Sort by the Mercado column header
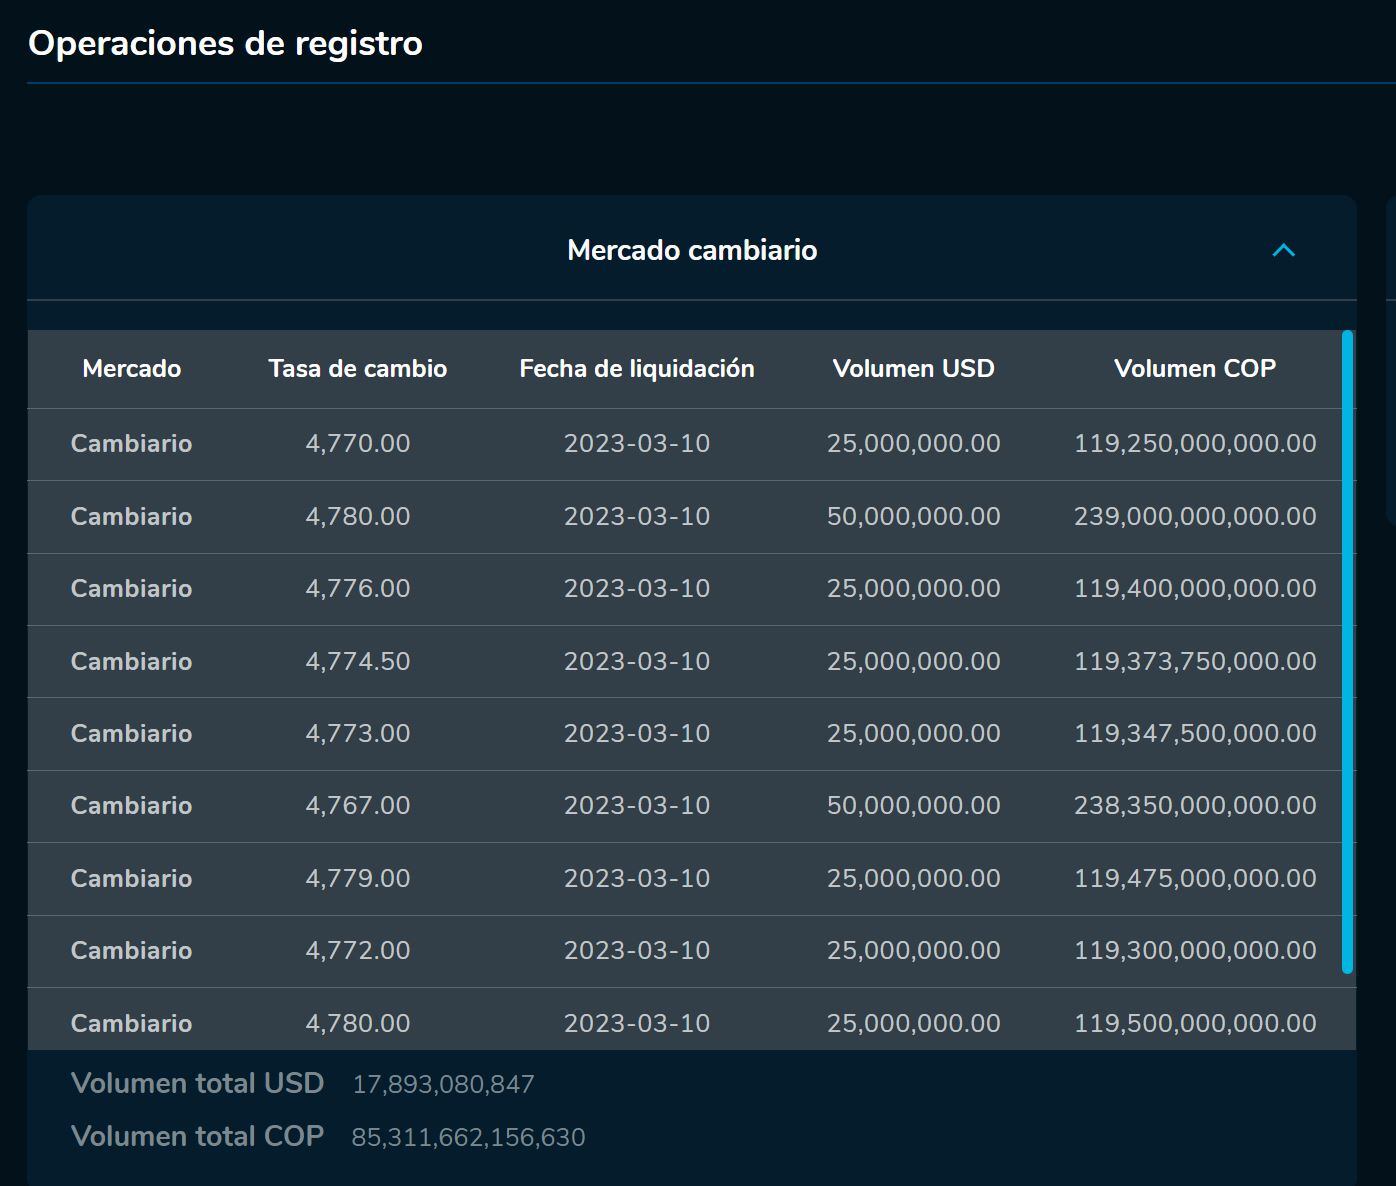The image size is (1396, 1186). 131,368
